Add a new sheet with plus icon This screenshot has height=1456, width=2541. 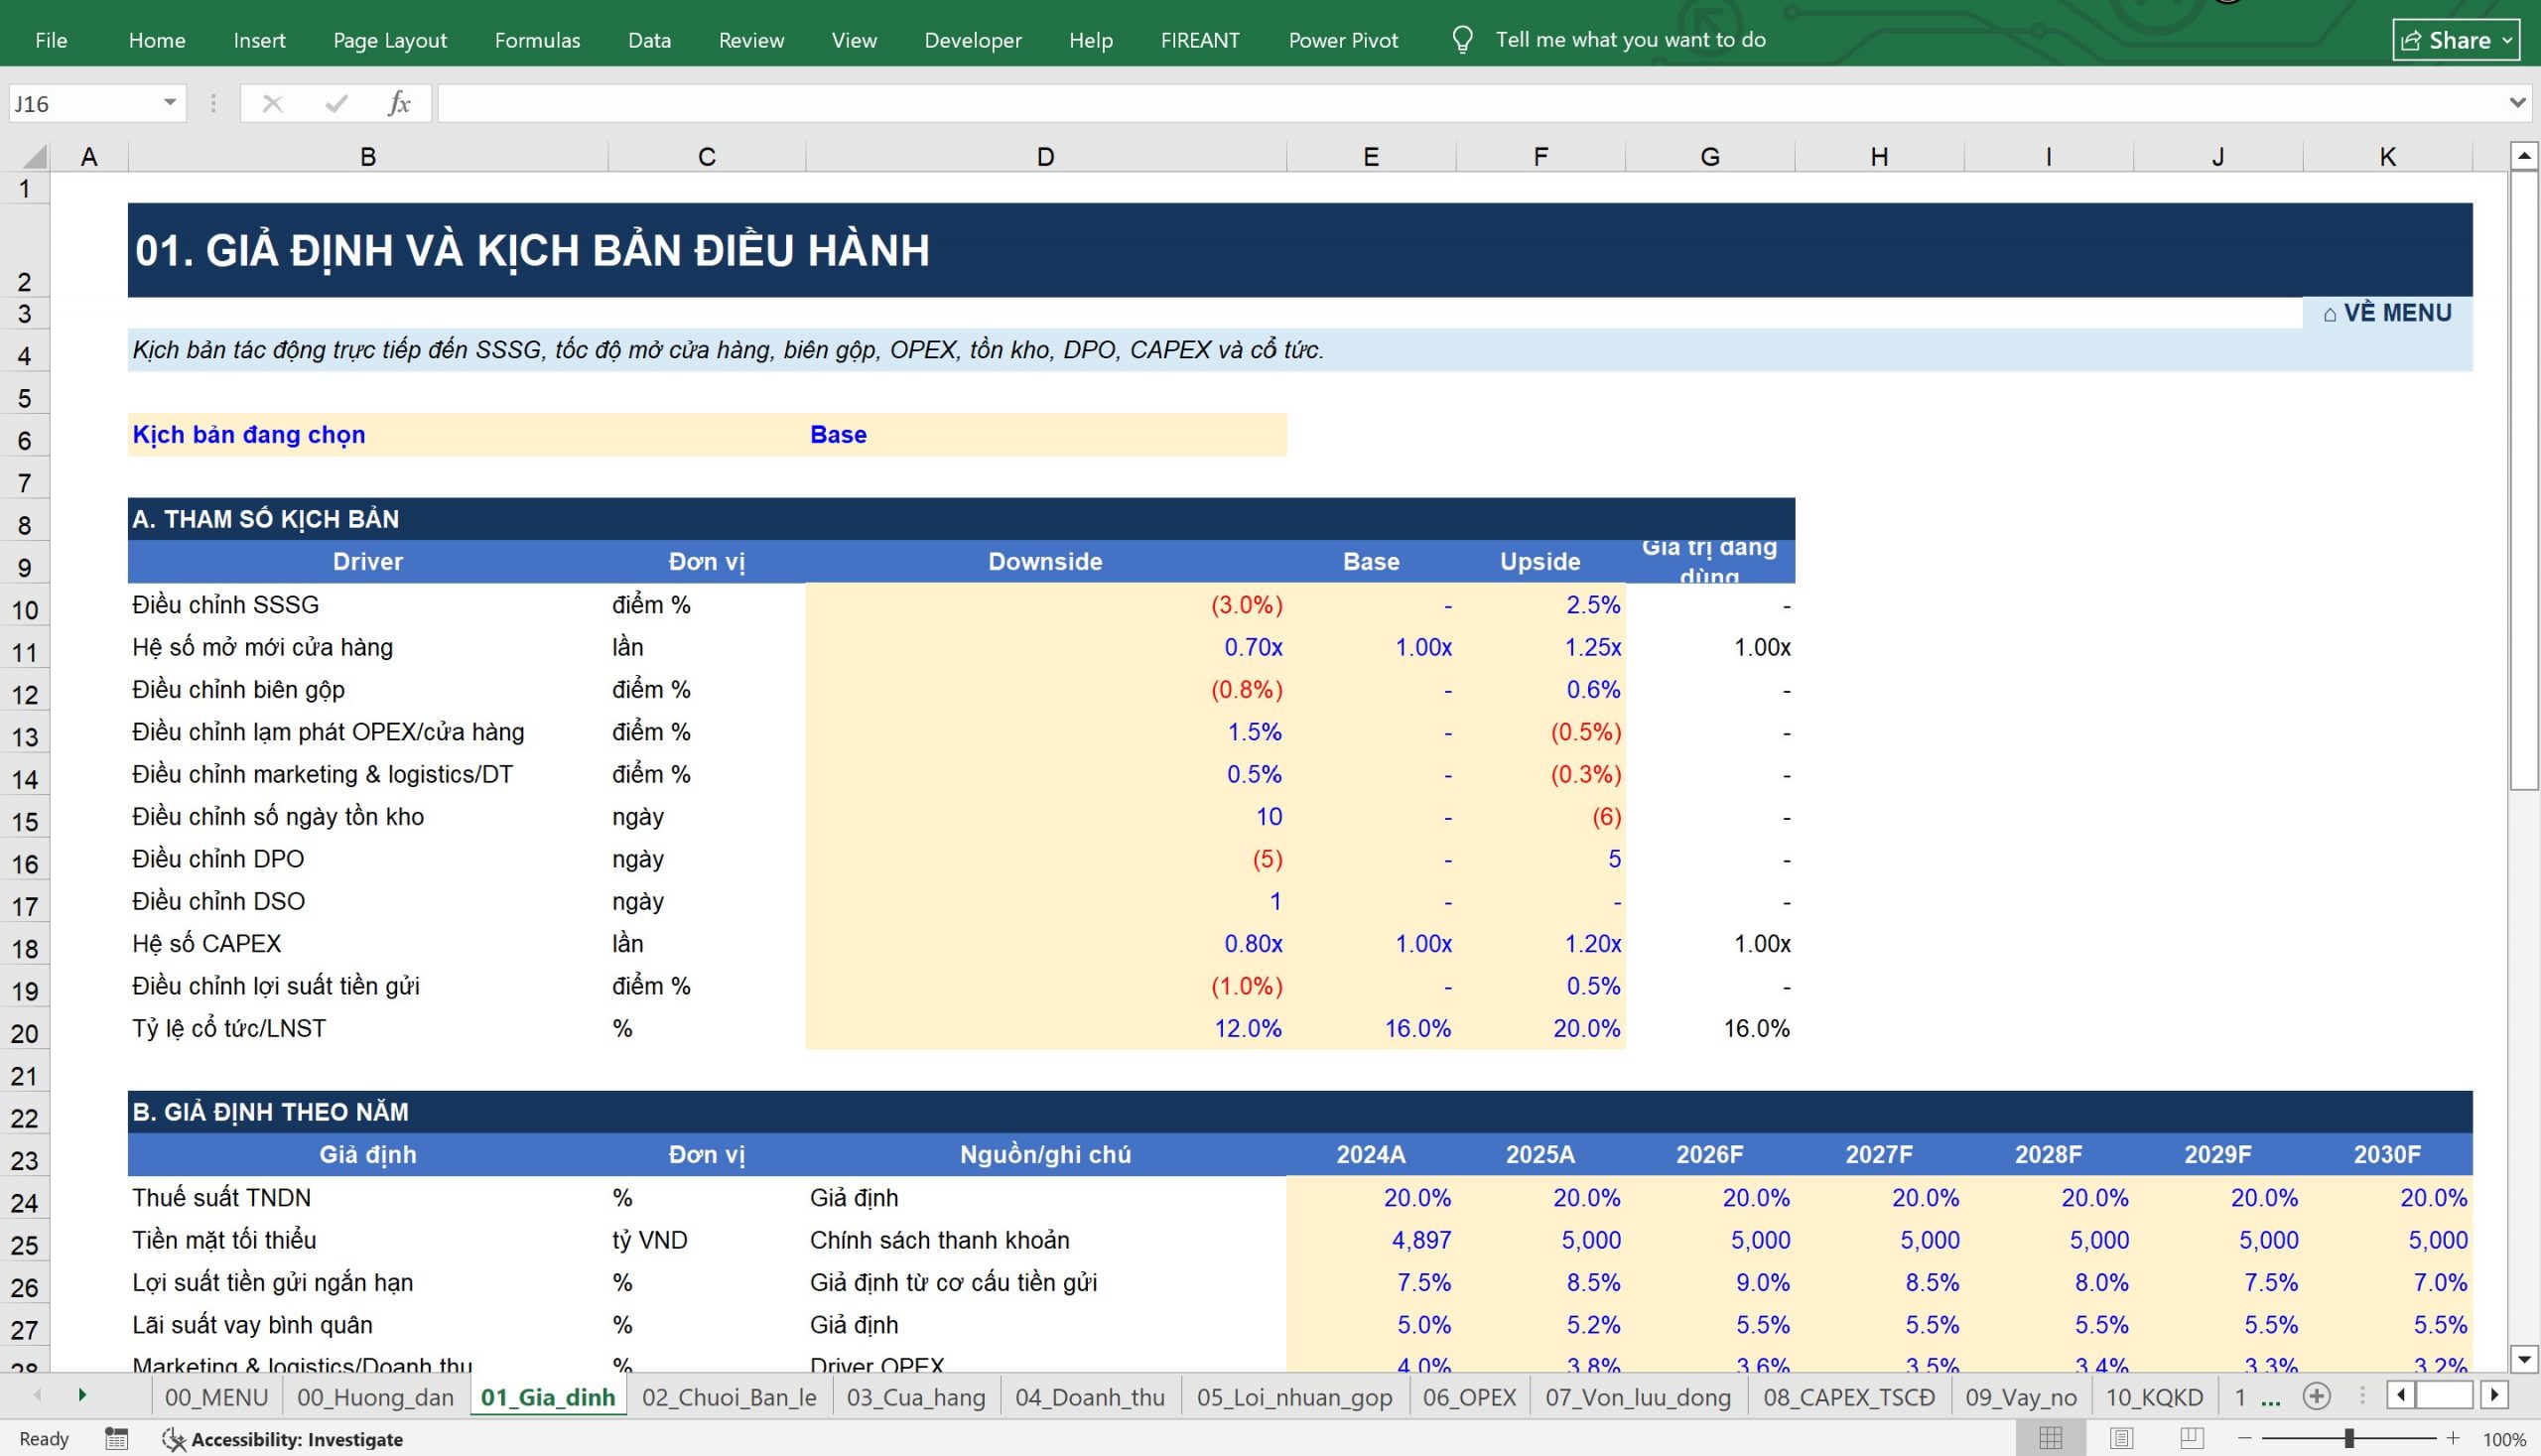(2317, 1396)
